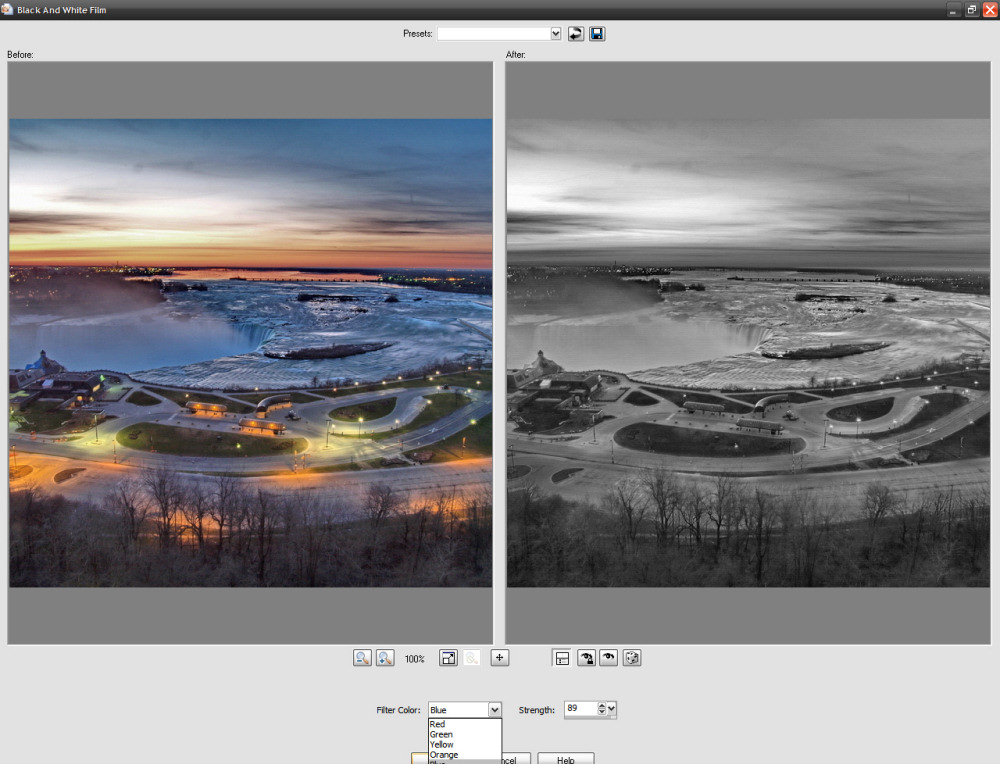
Task: Close the Black And White Film dialog
Action: [990, 10]
